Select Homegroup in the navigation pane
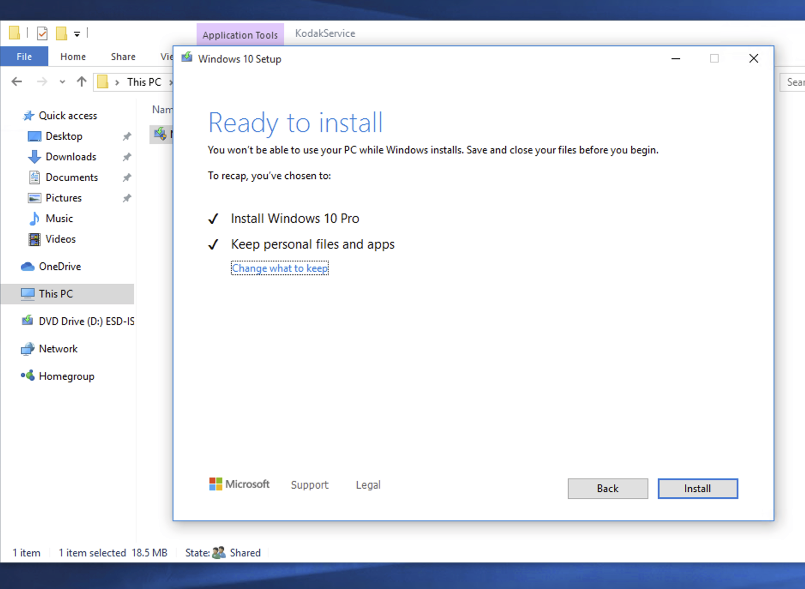The height and width of the screenshot is (589, 805). pos(66,376)
